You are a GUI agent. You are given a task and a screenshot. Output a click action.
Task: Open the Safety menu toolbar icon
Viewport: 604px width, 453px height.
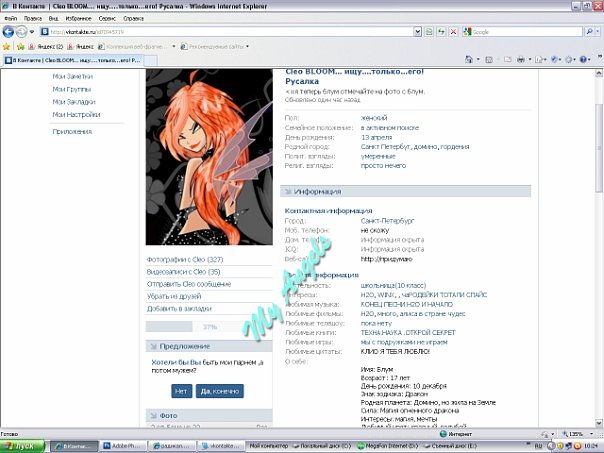point(555,60)
